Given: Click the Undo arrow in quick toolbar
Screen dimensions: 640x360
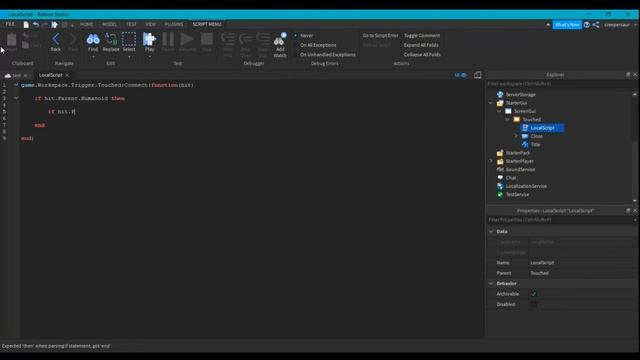Looking at the screenshot, I should click(x=36, y=24).
